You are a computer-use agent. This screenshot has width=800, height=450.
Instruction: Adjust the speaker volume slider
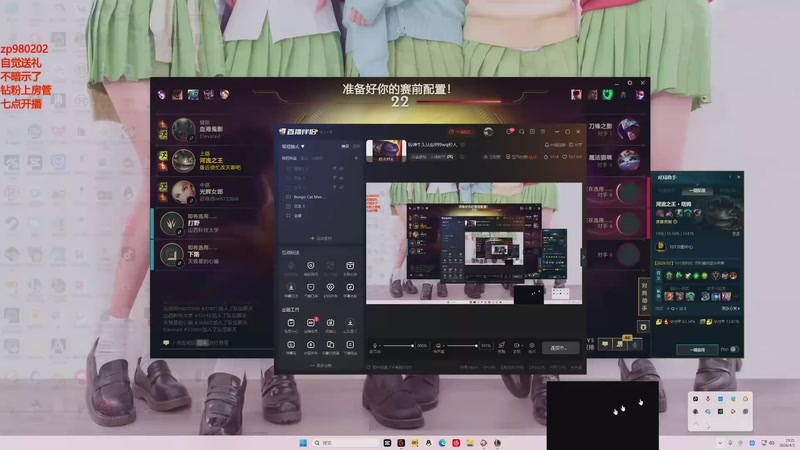click(462, 345)
